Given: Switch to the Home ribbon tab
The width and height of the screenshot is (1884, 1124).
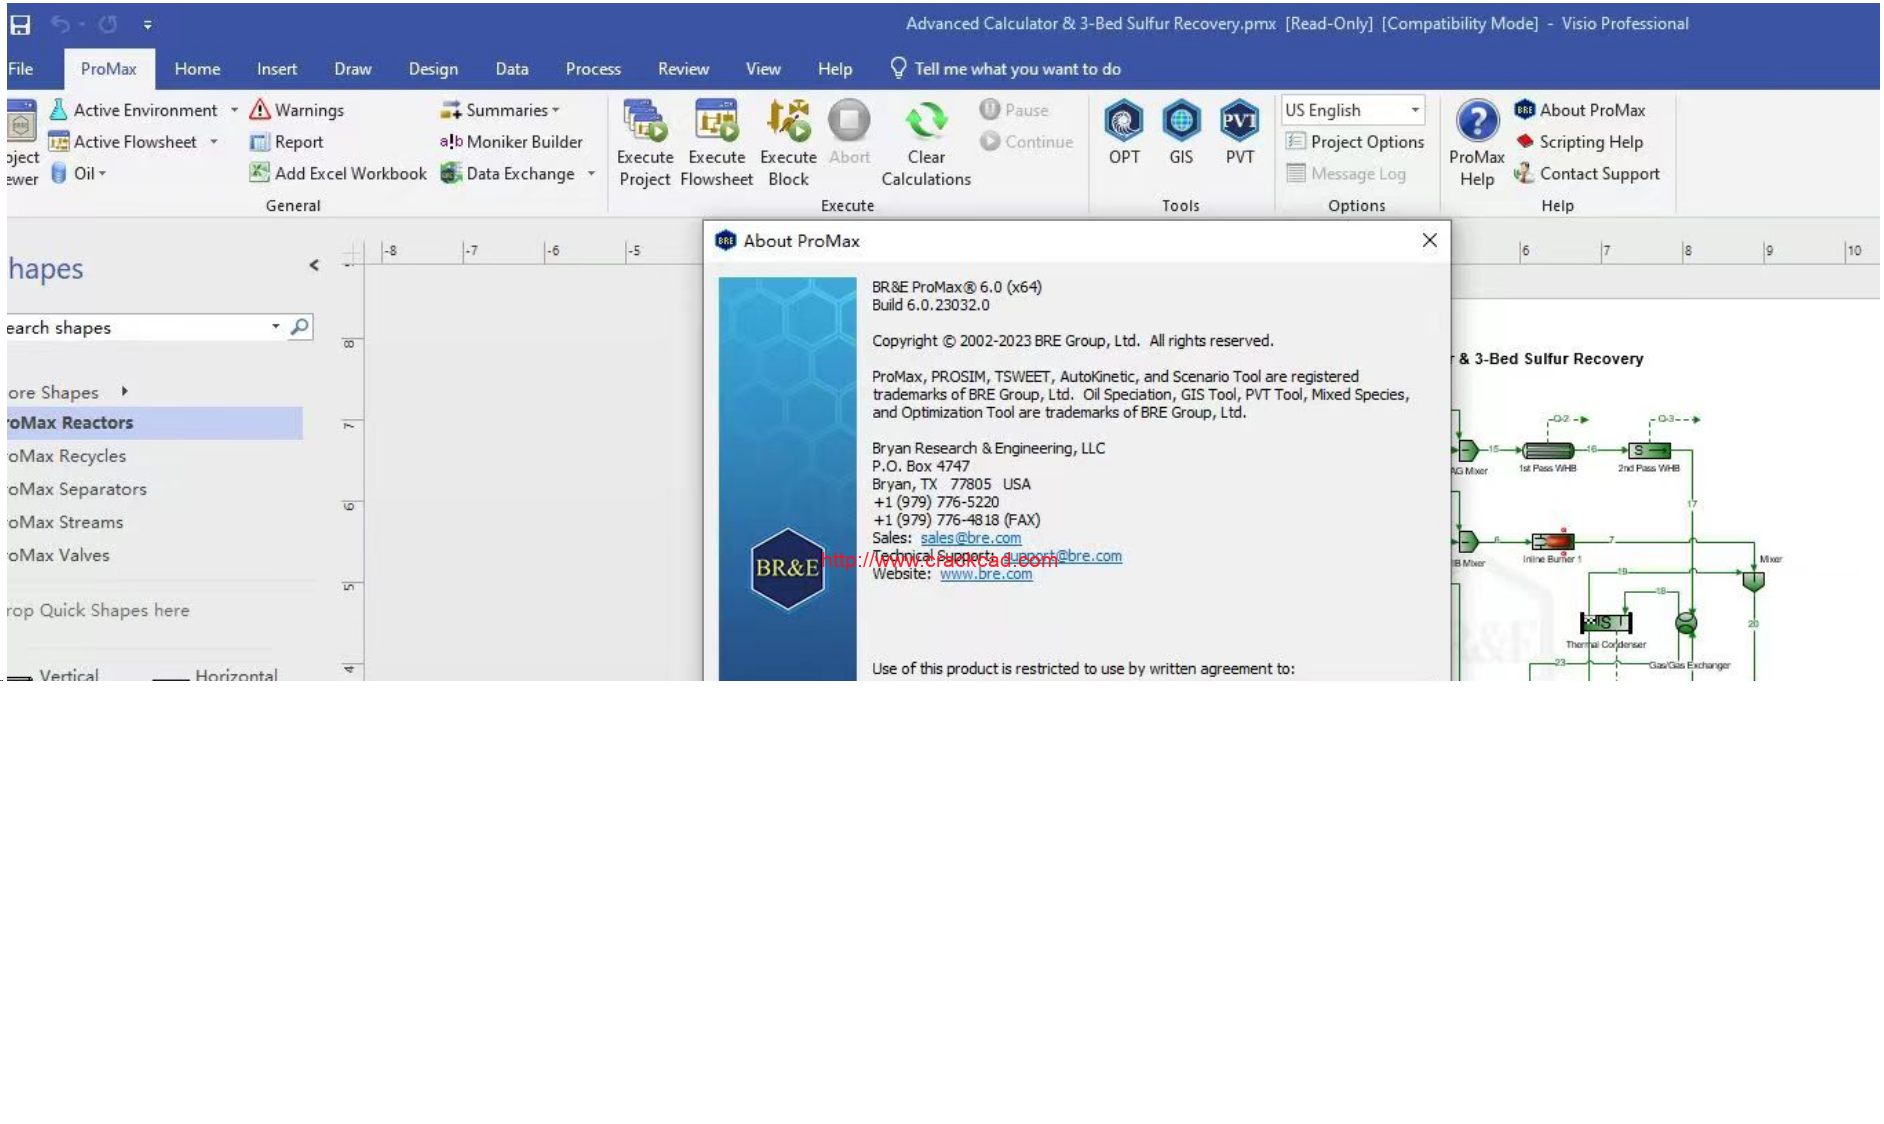Looking at the screenshot, I should coord(197,69).
